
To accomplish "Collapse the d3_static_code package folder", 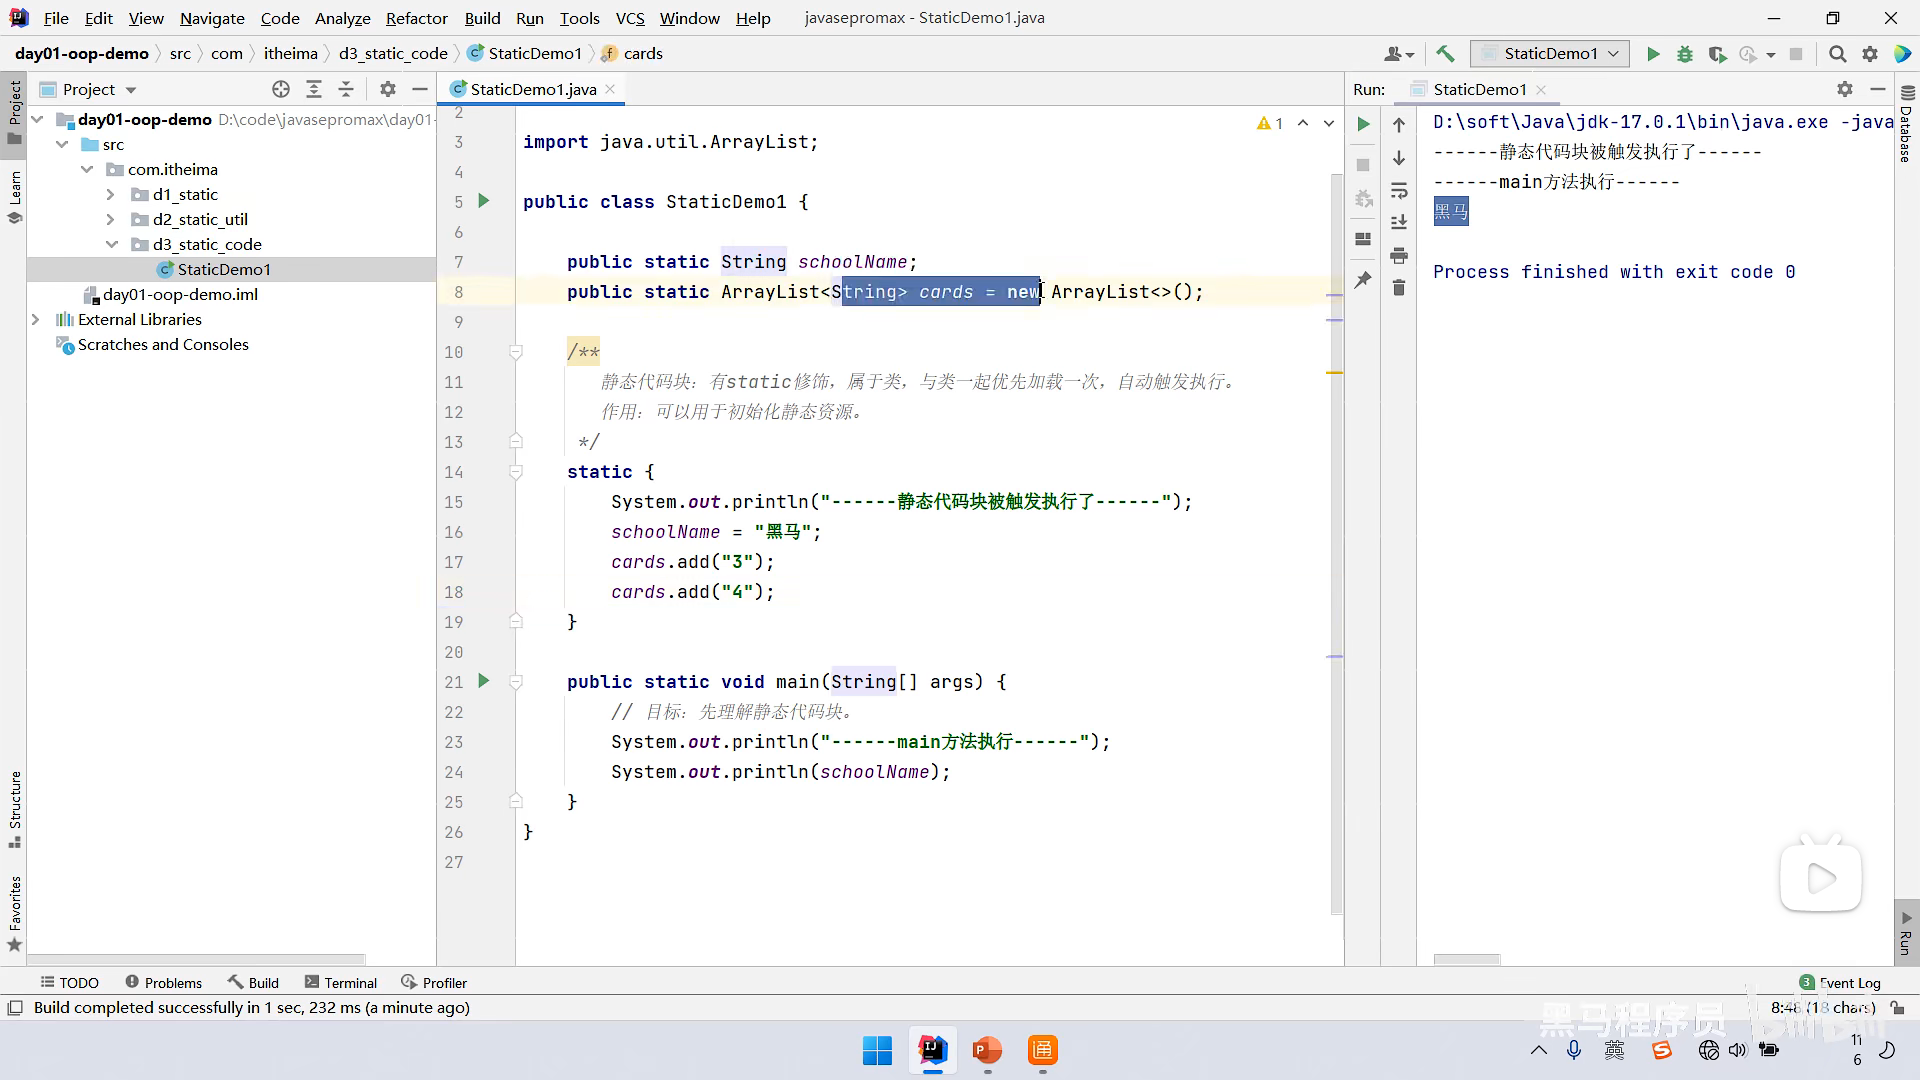I will tap(110, 244).
